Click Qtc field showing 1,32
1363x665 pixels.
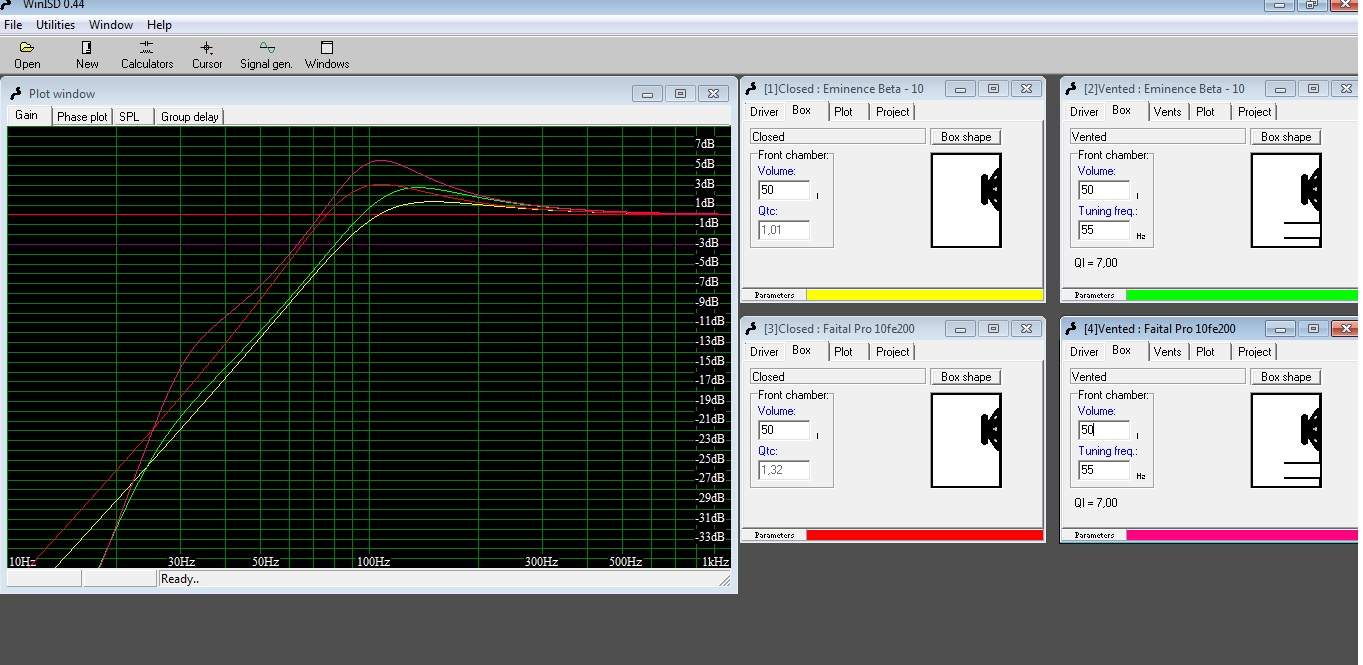pos(784,470)
